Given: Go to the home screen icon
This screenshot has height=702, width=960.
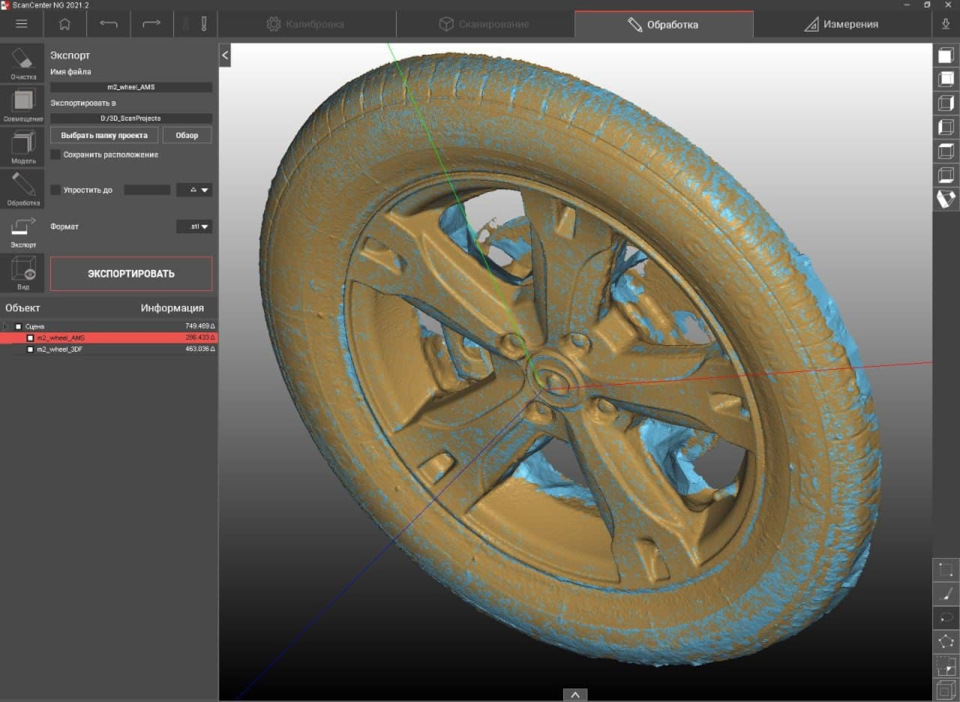Looking at the screenshot, I should 64,24.
